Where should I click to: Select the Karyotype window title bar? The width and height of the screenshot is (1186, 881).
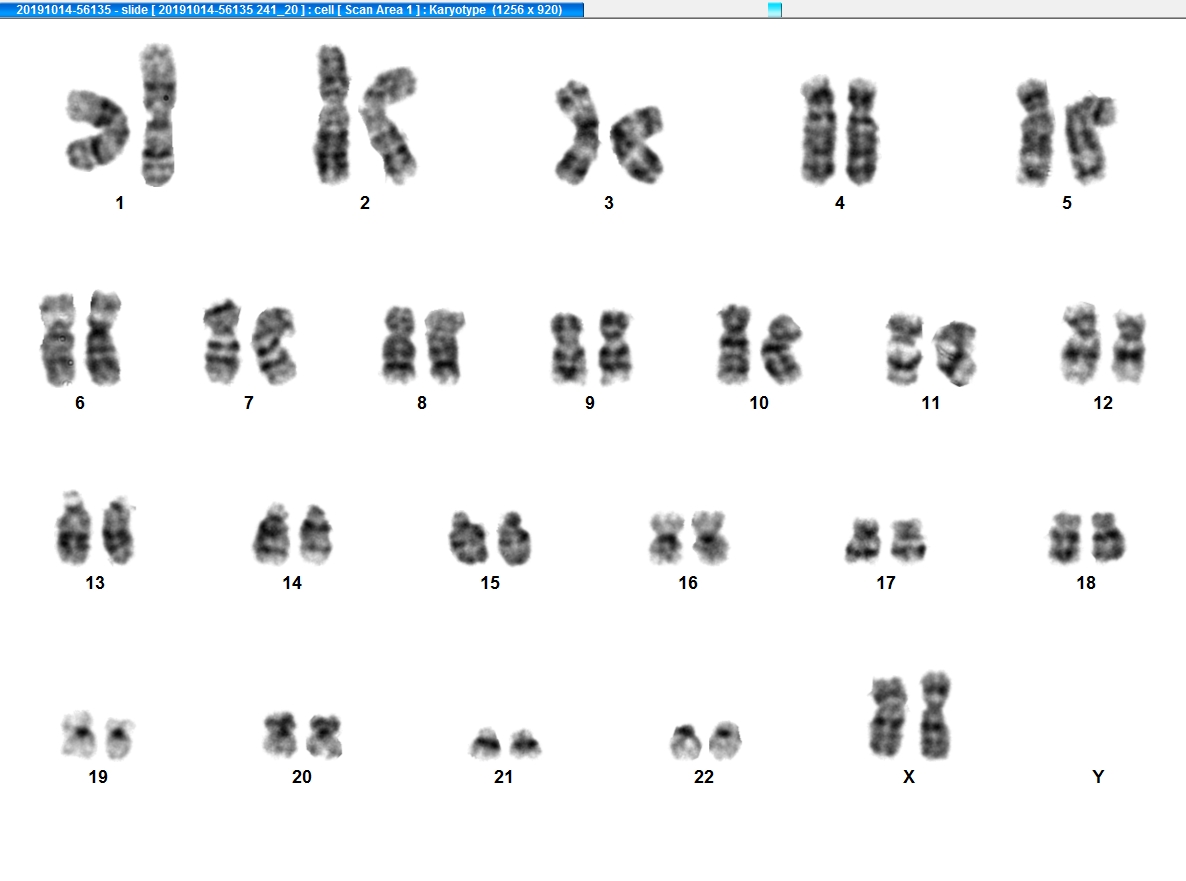click(x=292, y=9)
